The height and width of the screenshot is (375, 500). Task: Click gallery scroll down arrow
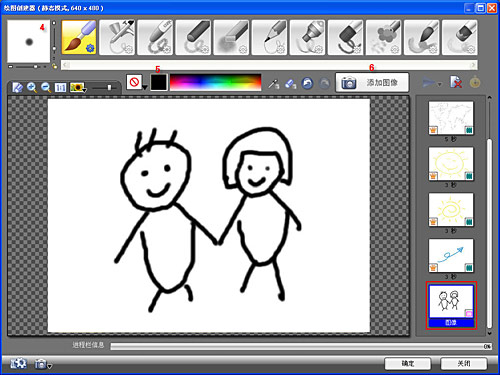coord(489,333)
